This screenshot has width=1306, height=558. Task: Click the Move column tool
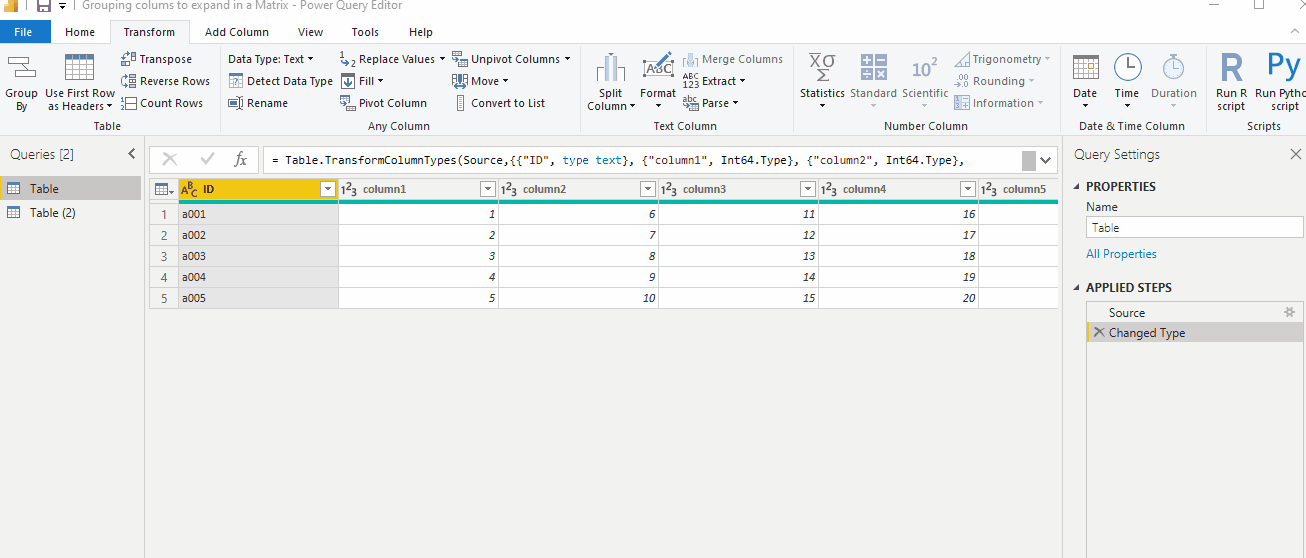pos(480,81)
